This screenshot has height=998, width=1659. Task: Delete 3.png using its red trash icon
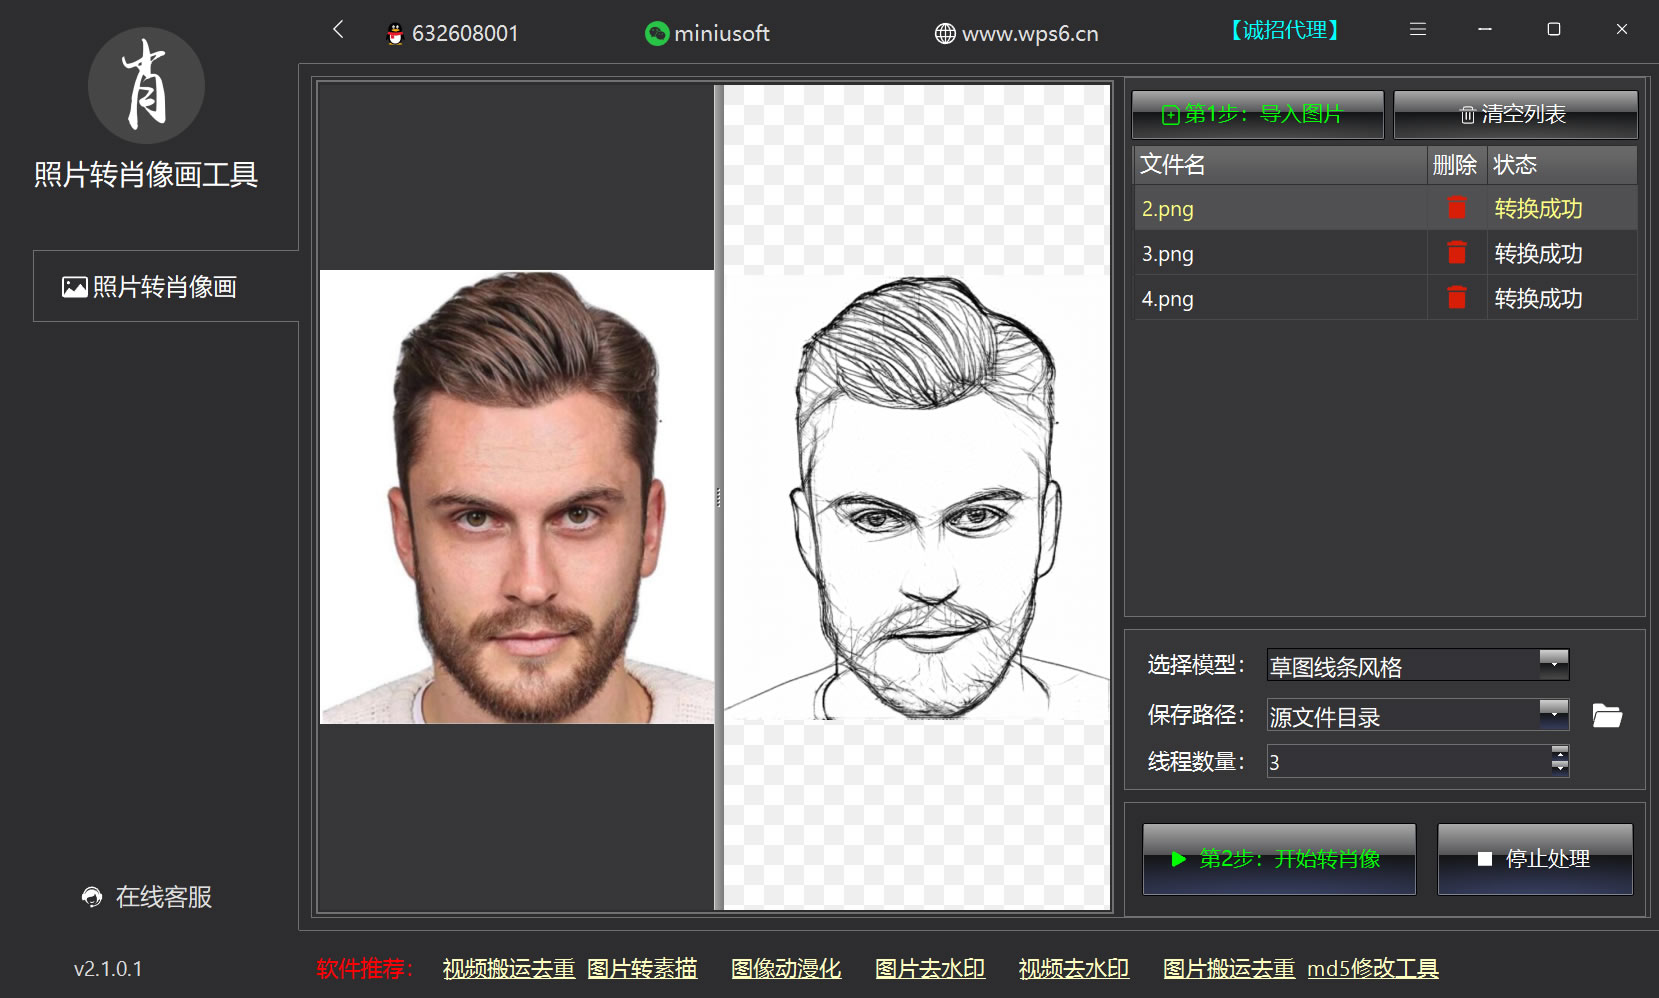pos(1456,253)
